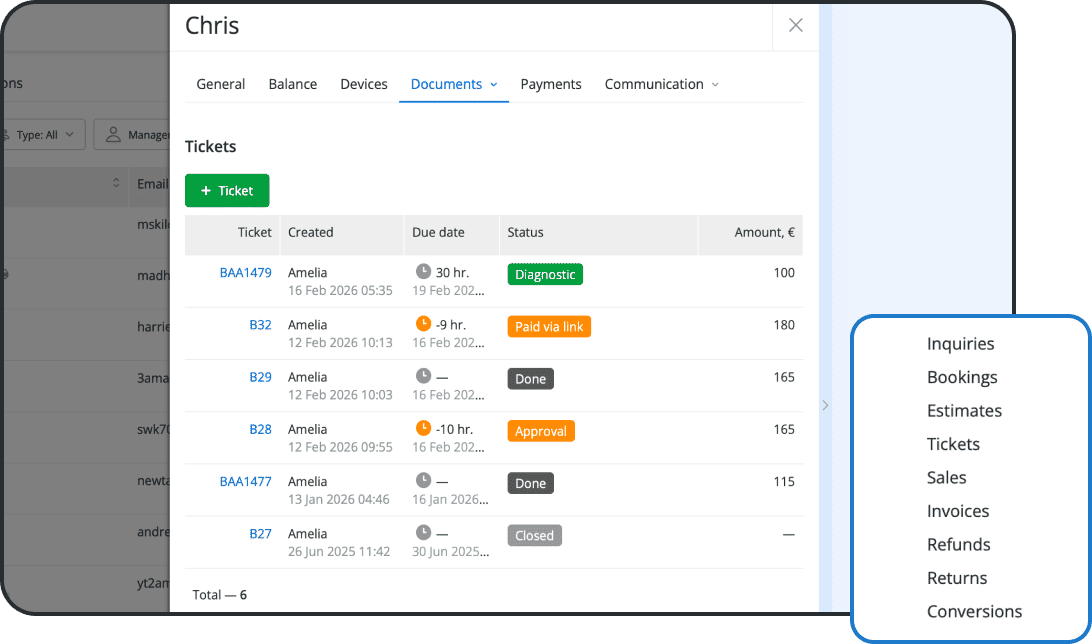Choose Estimates in the documents menu
Viewport: 1092px width, 644px height.
(x=964, y=411)
